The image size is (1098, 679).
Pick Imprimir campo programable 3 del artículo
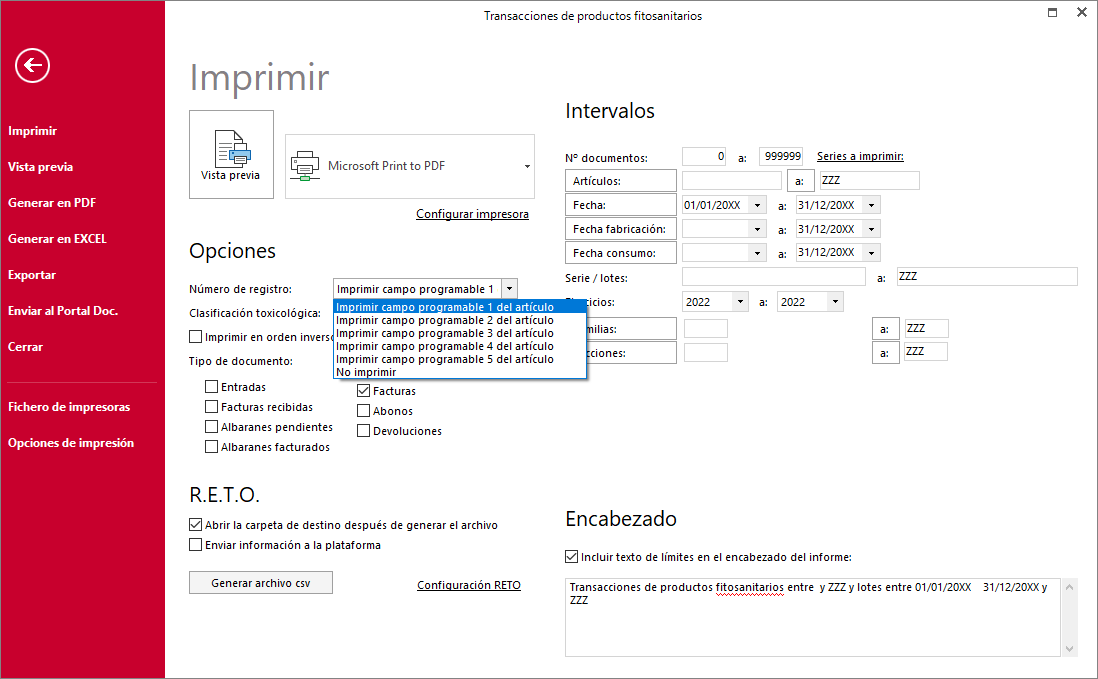460,333
